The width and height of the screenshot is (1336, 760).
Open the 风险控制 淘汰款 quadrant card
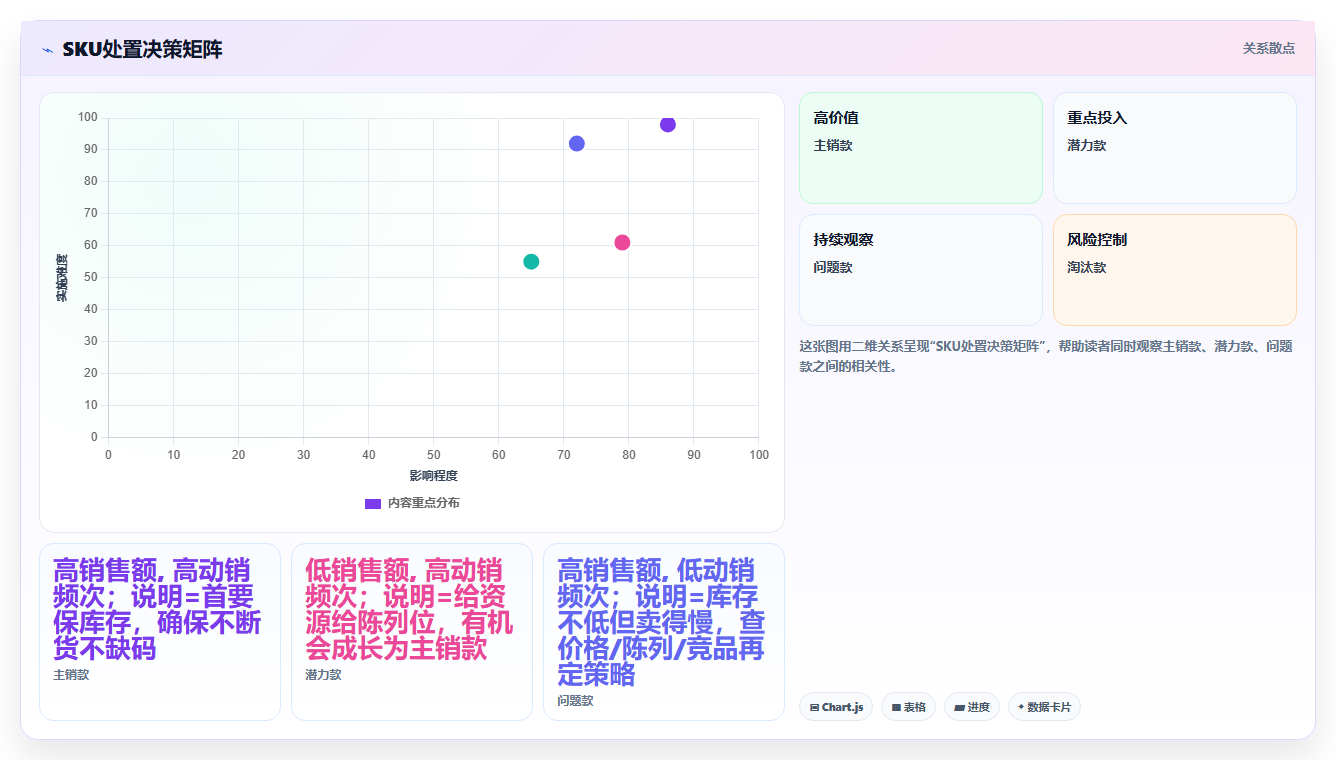[1175, 270]
